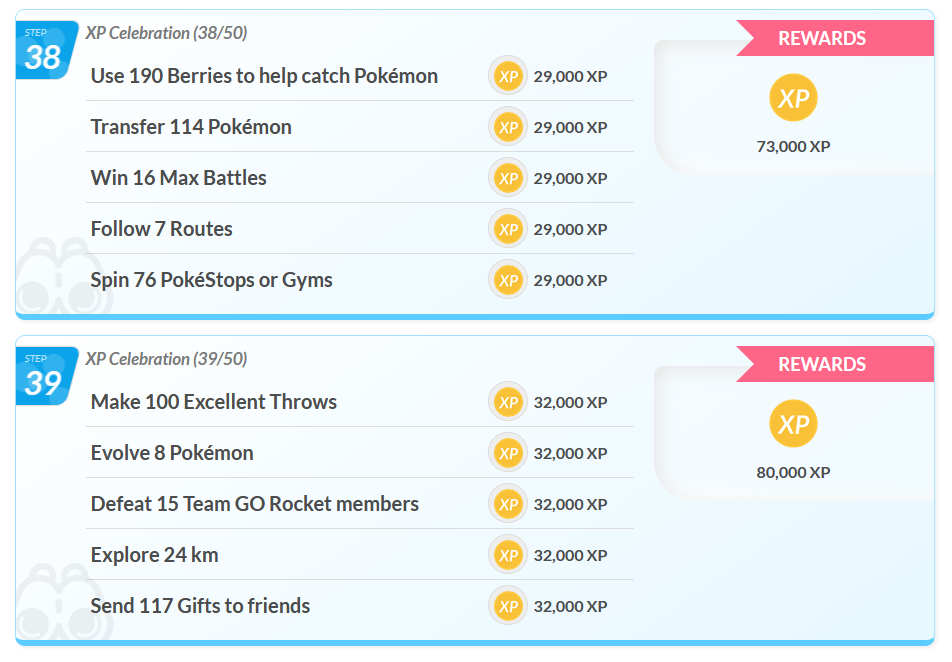Click the XP icon beside Win 16 Max Battles
Screen dimensions: 952x662
click(508, 178)
